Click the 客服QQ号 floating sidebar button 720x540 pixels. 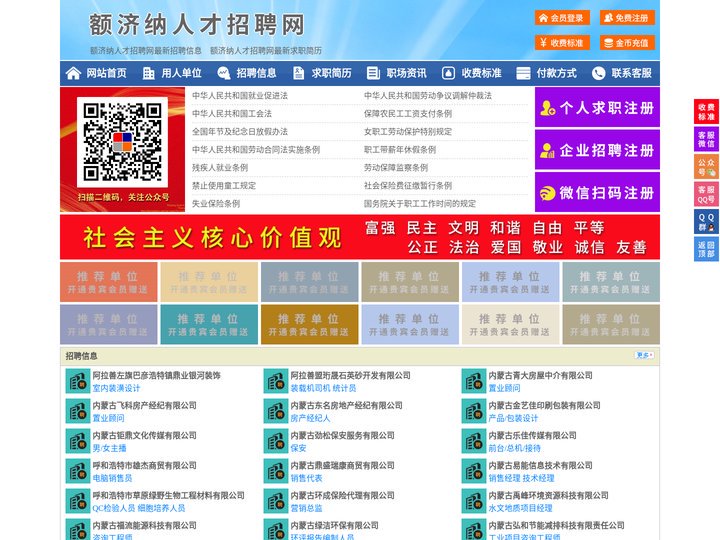pyautogui.click(x=706, y=194)
